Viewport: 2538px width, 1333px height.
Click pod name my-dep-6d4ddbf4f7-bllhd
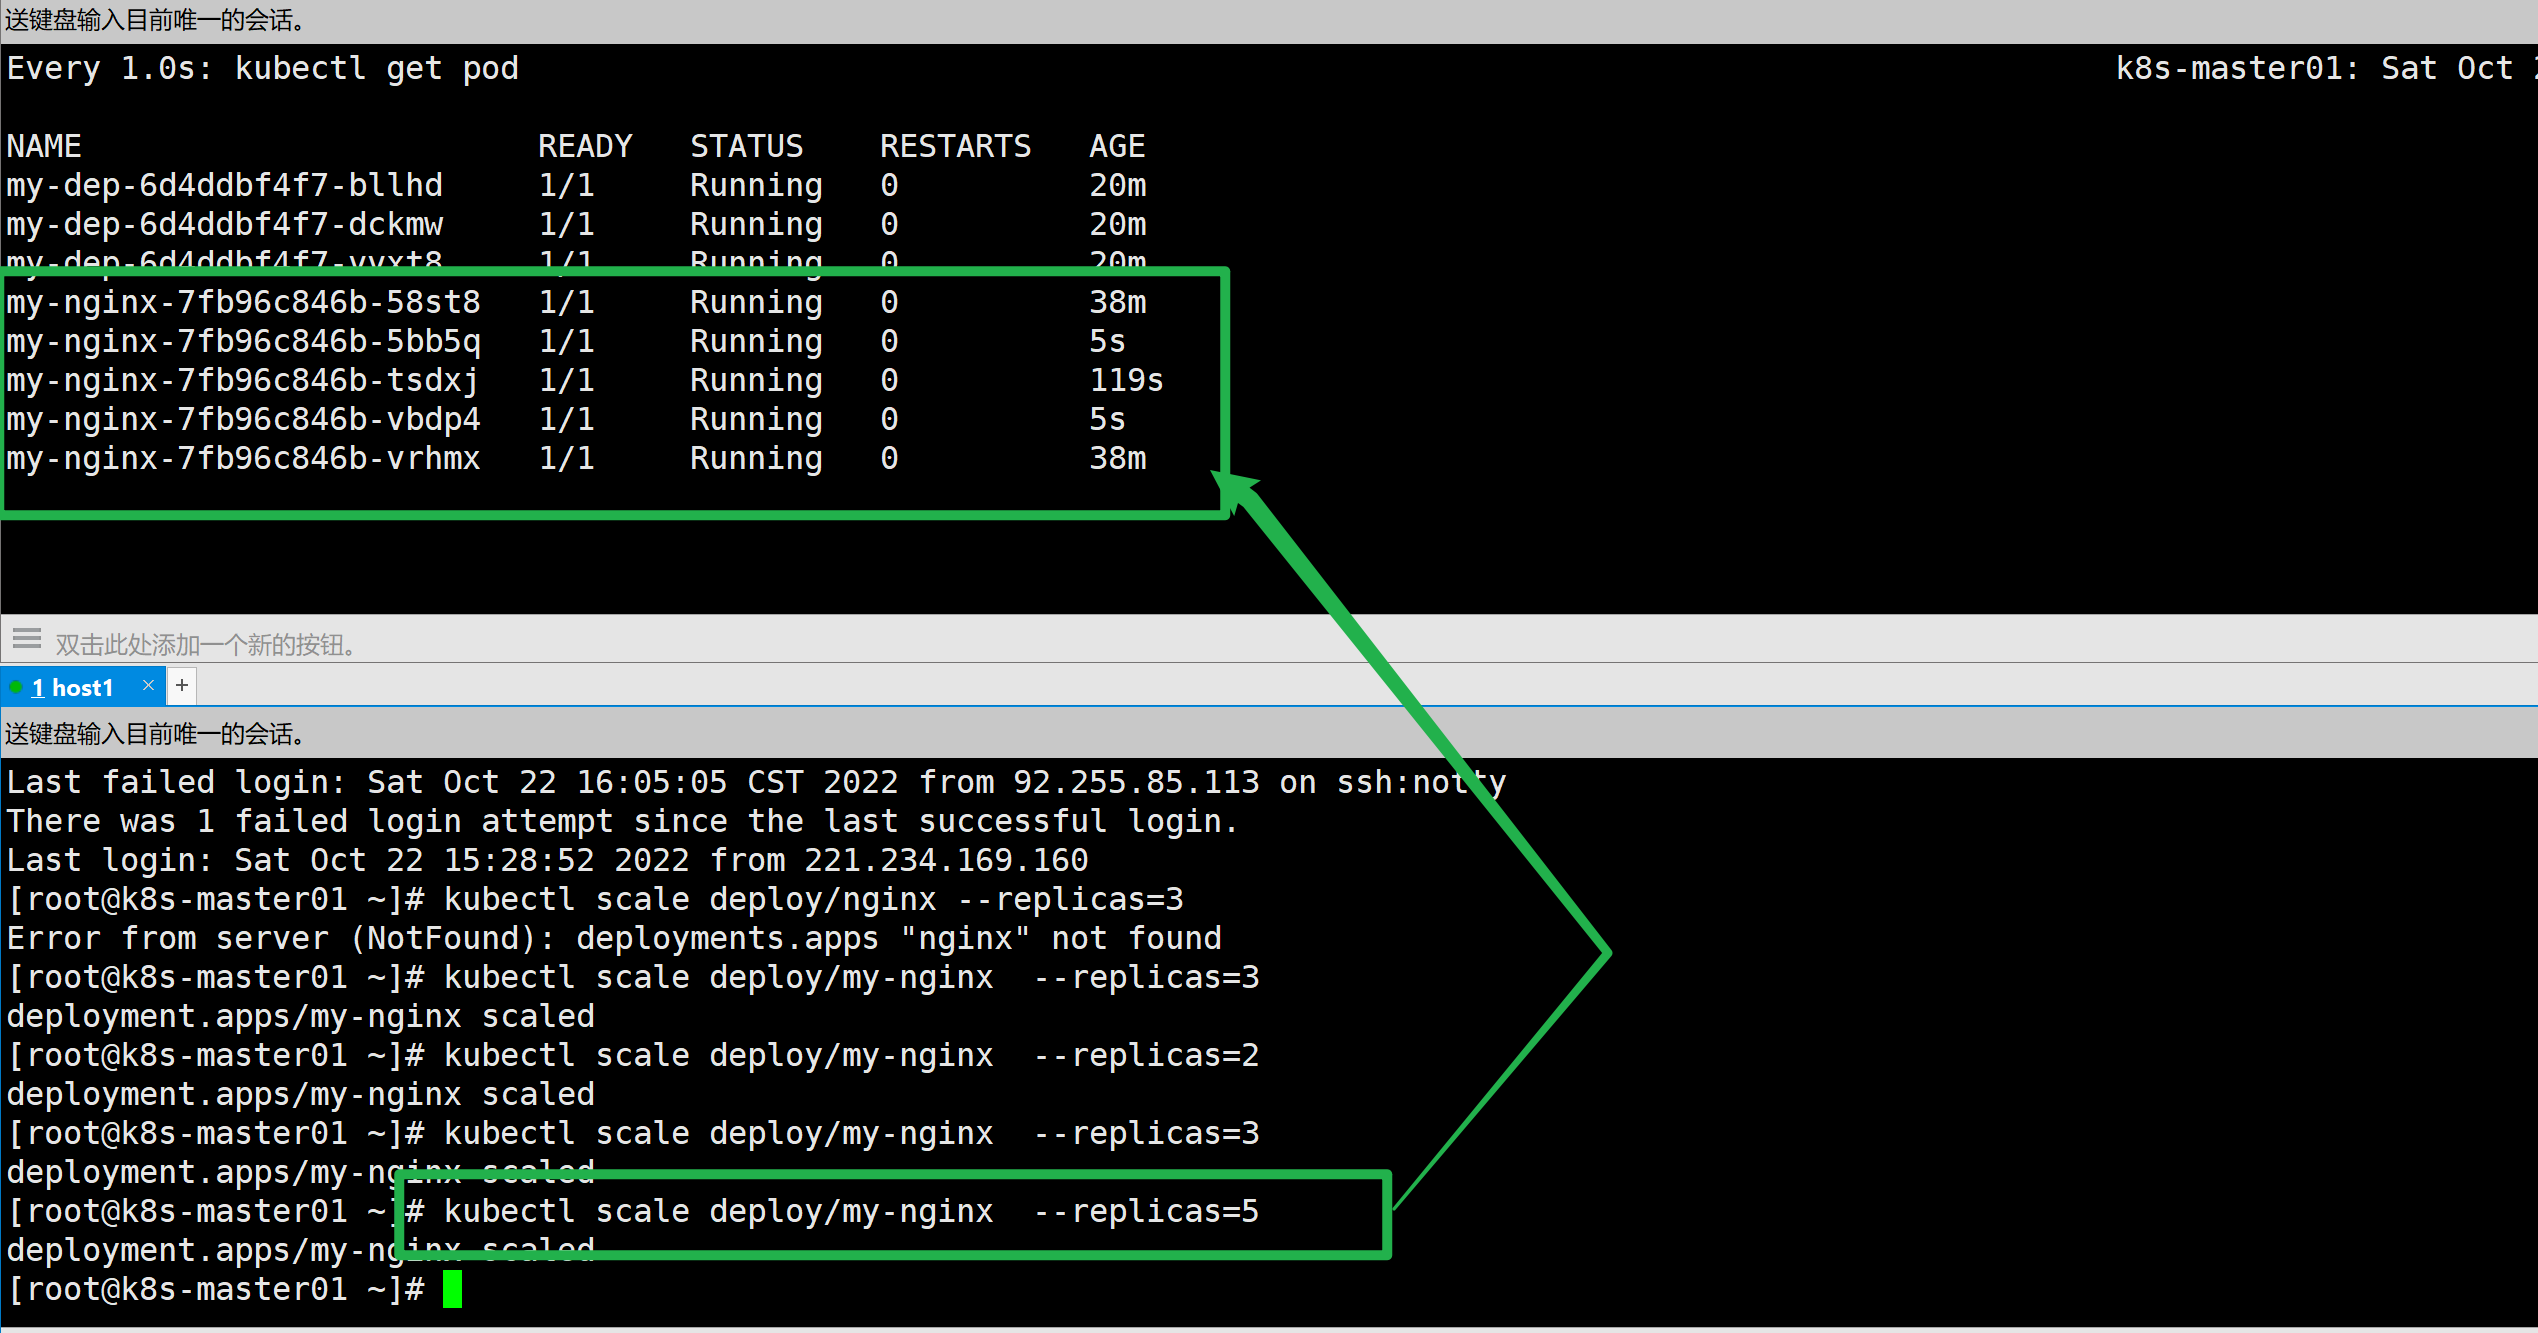tap(224, 185)
